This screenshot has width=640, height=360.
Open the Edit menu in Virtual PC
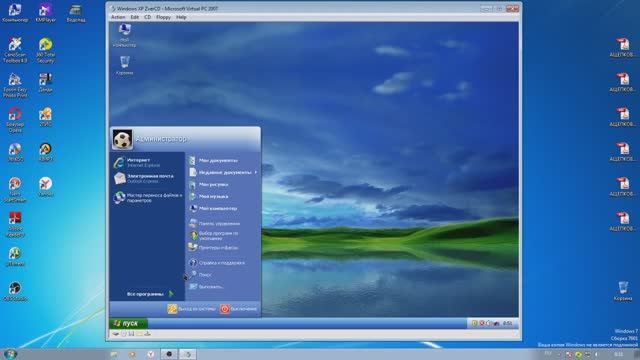tap(135, 17)
